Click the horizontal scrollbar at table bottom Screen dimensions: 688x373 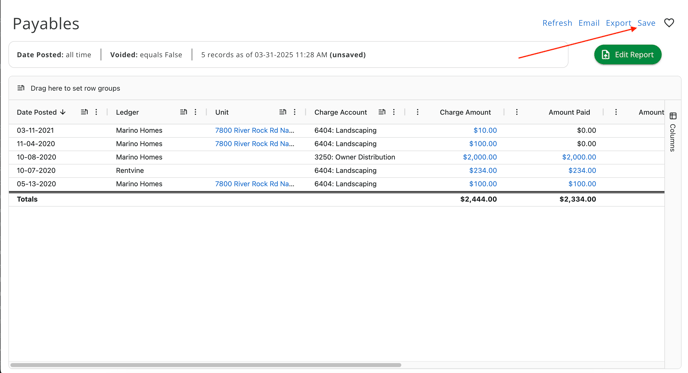click(x=206, y=365)
